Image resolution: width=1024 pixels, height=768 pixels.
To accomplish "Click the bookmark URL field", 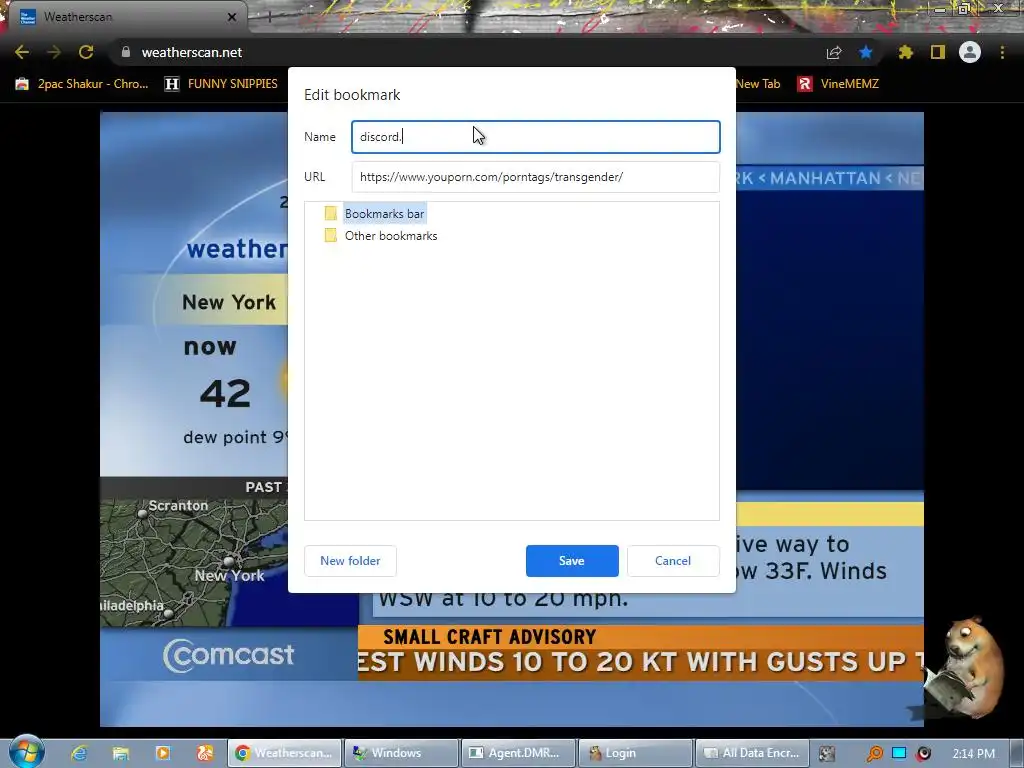I will [536, 177].
